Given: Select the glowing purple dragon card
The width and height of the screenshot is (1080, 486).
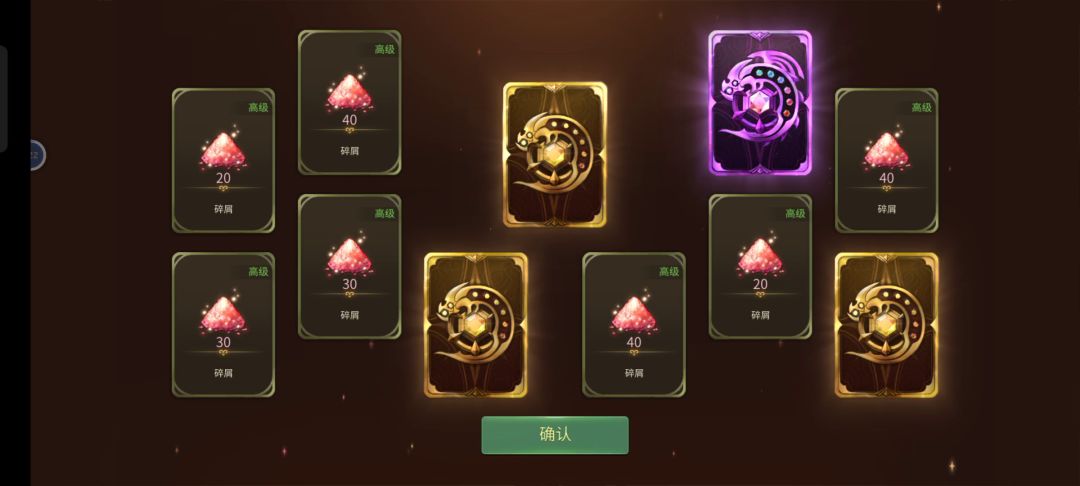Looking at the screenshot, I should tap(760, 102).
